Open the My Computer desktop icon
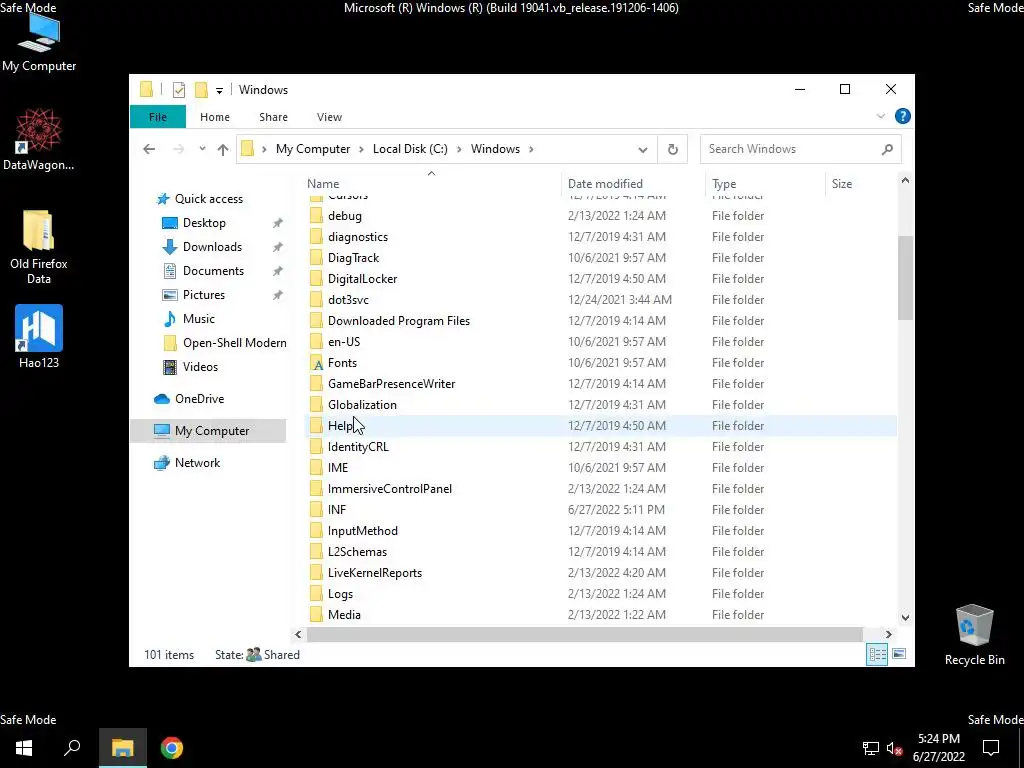 coord(39,42)
